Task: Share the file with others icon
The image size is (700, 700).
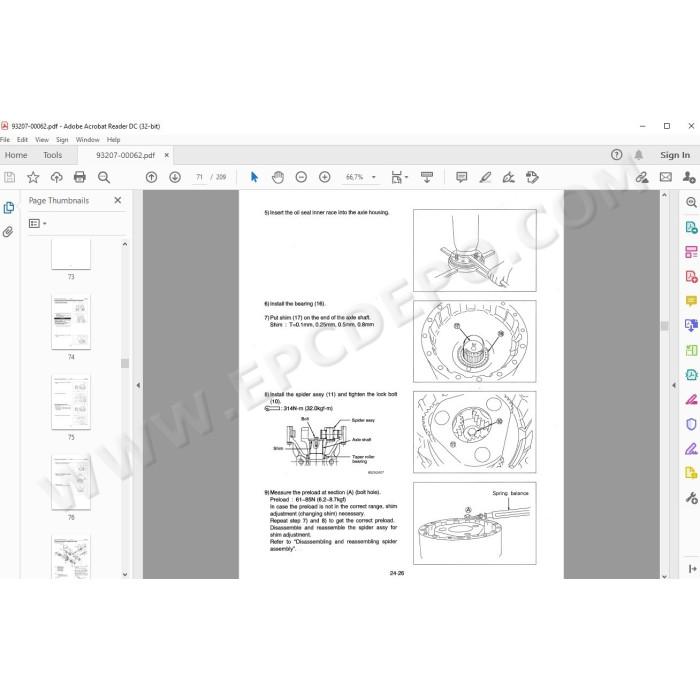Action: pos(689,177)
